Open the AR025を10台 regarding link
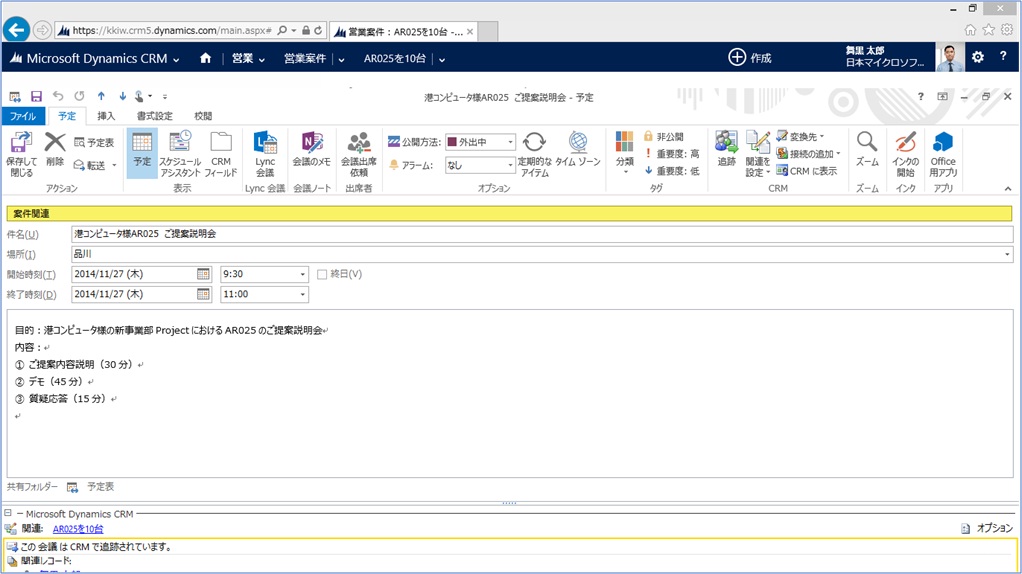This screenshot has height=574, width=1022. click(x=78, y=529)
